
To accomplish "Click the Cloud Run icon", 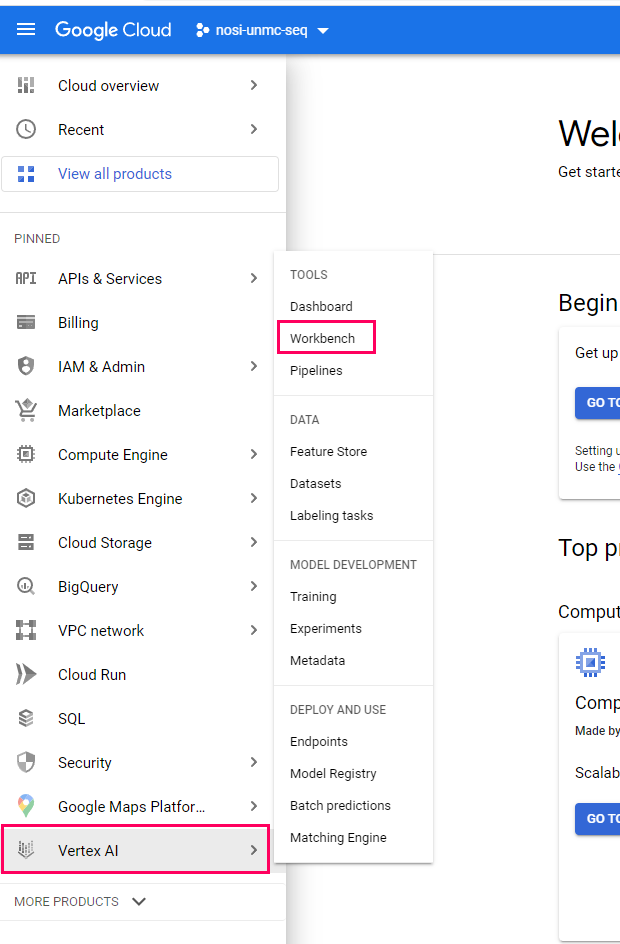I will point(26,674).
